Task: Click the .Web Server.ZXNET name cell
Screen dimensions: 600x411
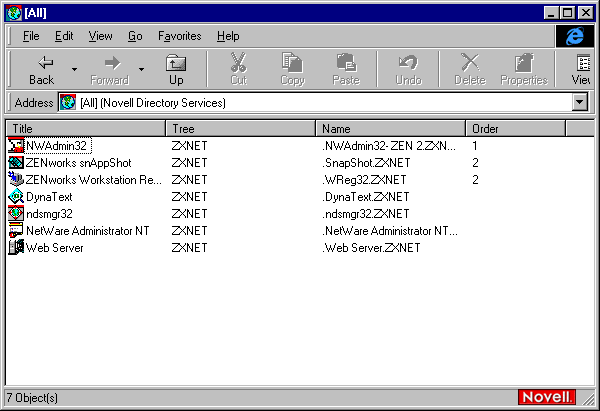Action: (x=371, y=247)
